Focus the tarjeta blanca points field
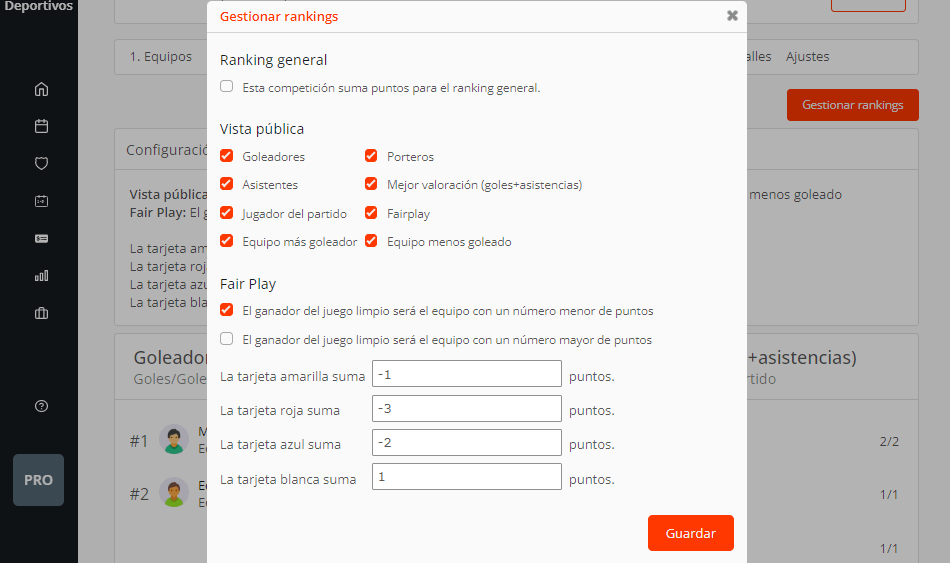 point(466,477)
